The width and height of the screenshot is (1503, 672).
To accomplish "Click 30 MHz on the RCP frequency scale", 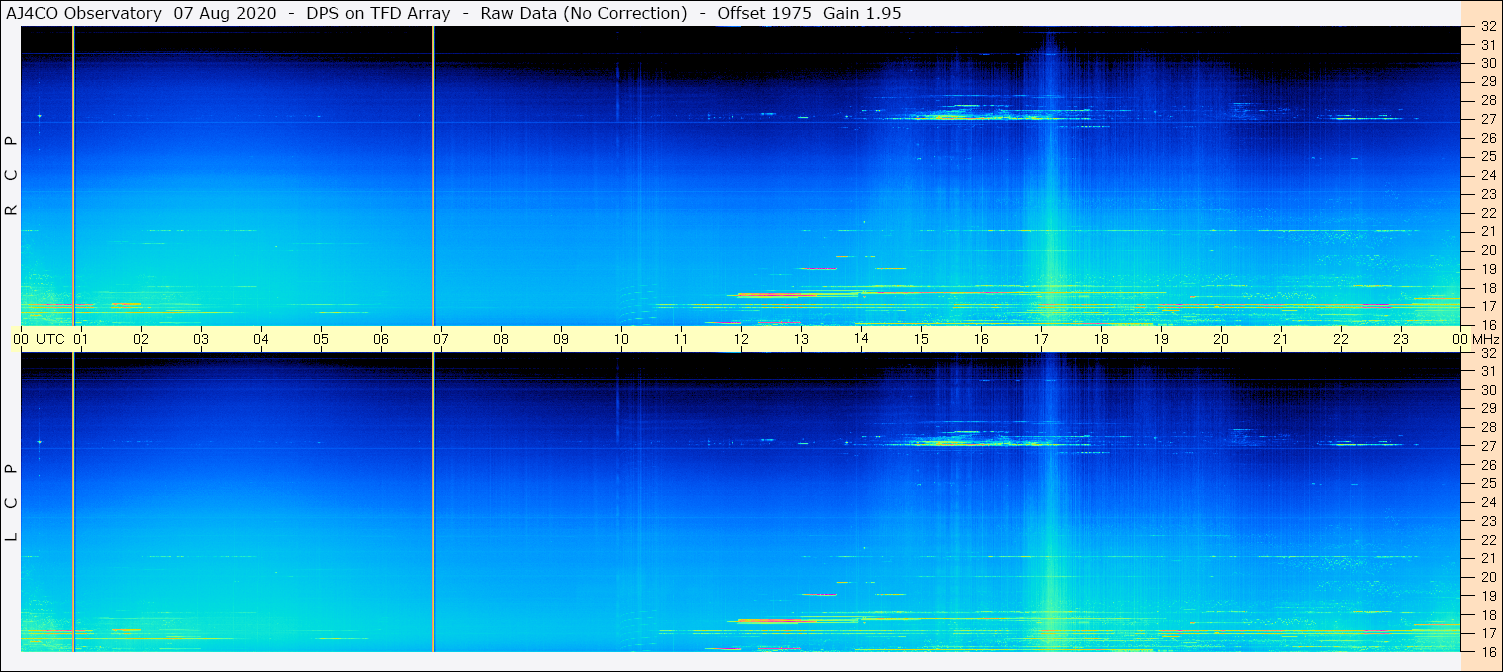I will pyautogui.click(x=1488, y=63).
